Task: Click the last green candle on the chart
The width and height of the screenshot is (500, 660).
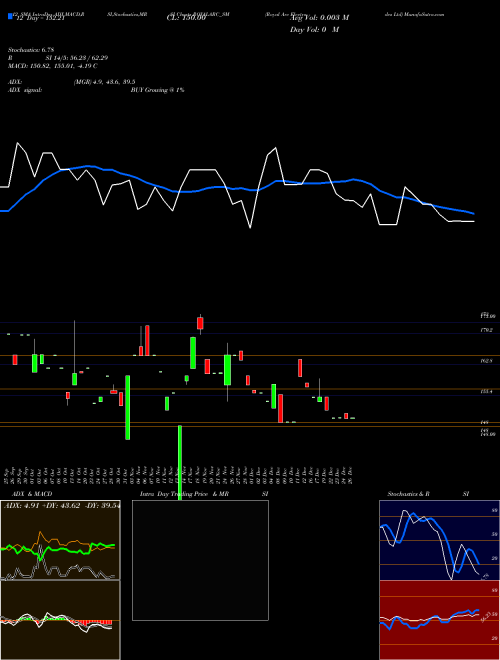Action: click(353, 418)
